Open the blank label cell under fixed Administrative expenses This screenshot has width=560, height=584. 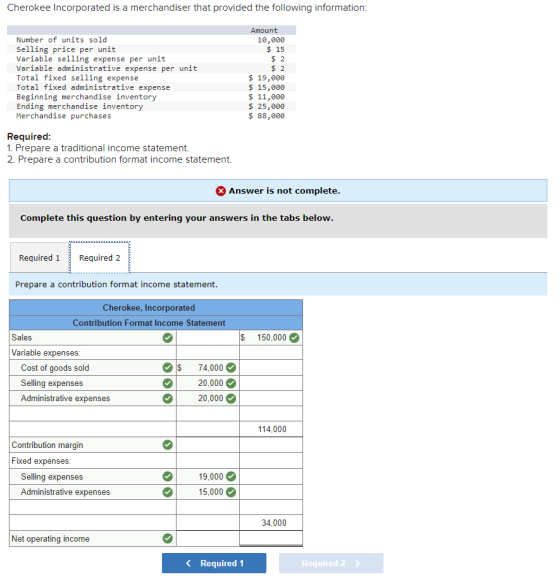point(93,507)
